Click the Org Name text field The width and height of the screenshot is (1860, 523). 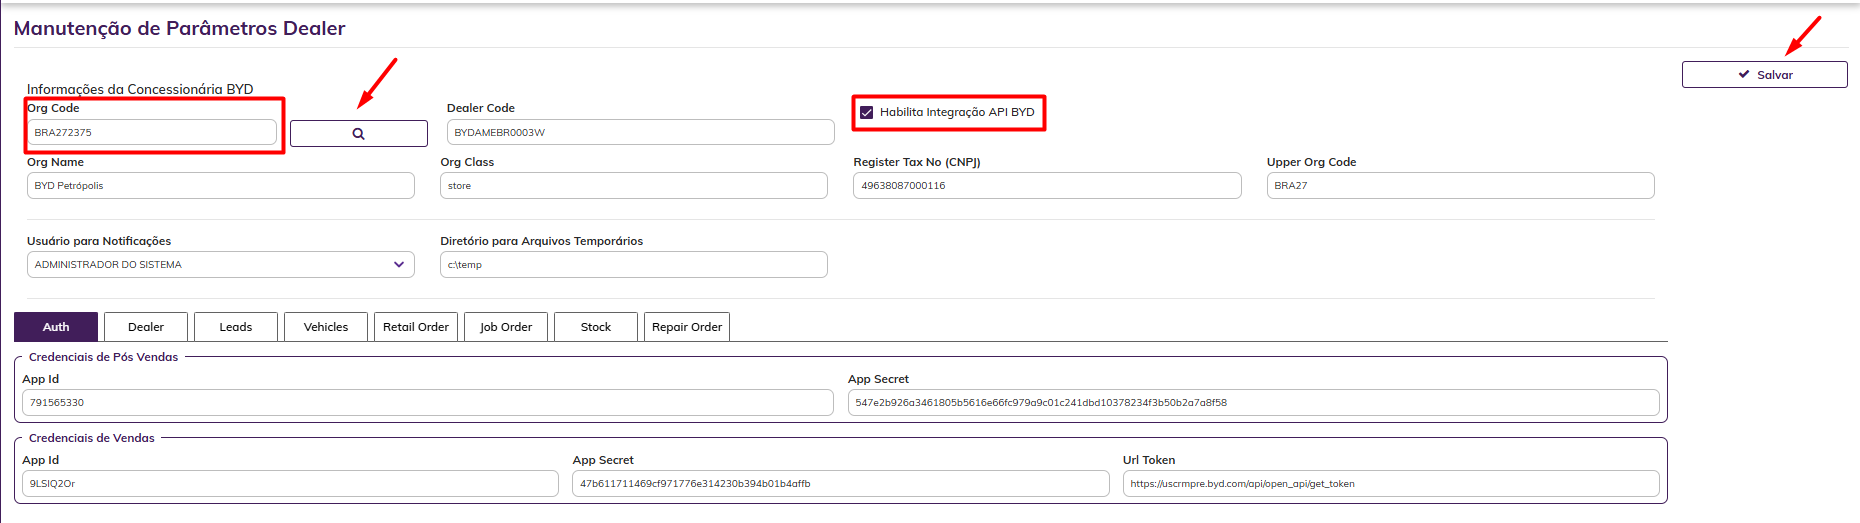pyautogui.click(x=220, y=186)
